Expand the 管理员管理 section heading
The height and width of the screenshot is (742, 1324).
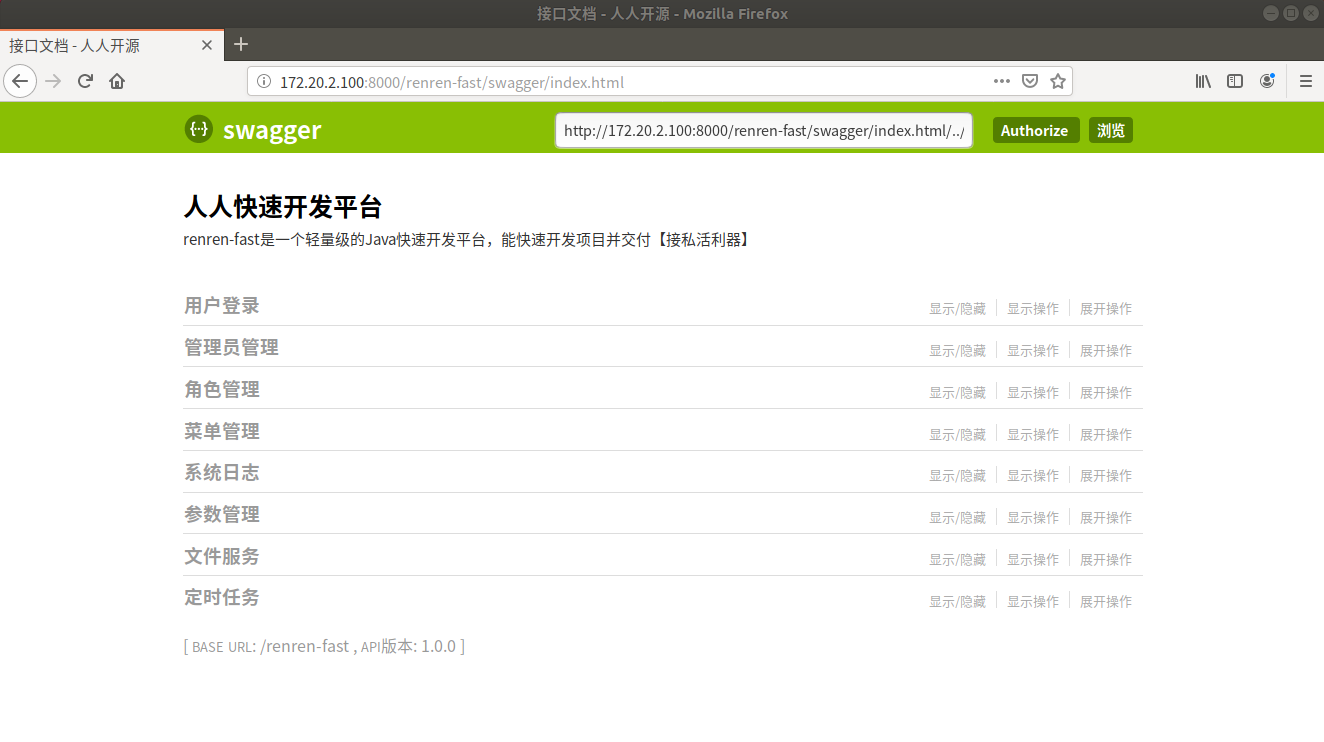[x=231, y=347]
